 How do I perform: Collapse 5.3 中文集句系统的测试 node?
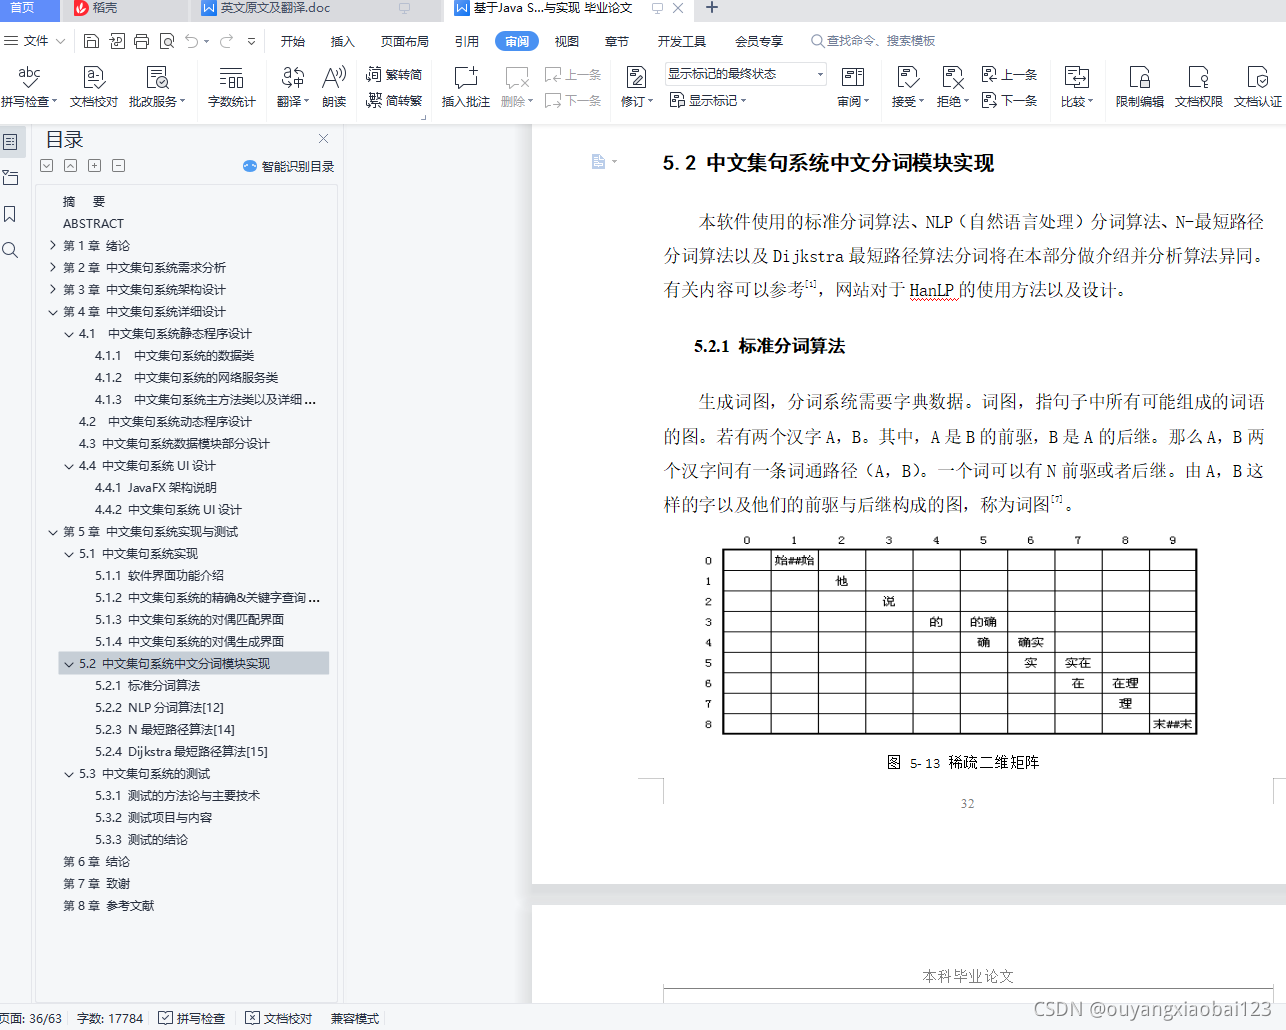click(x=69, y=773)
